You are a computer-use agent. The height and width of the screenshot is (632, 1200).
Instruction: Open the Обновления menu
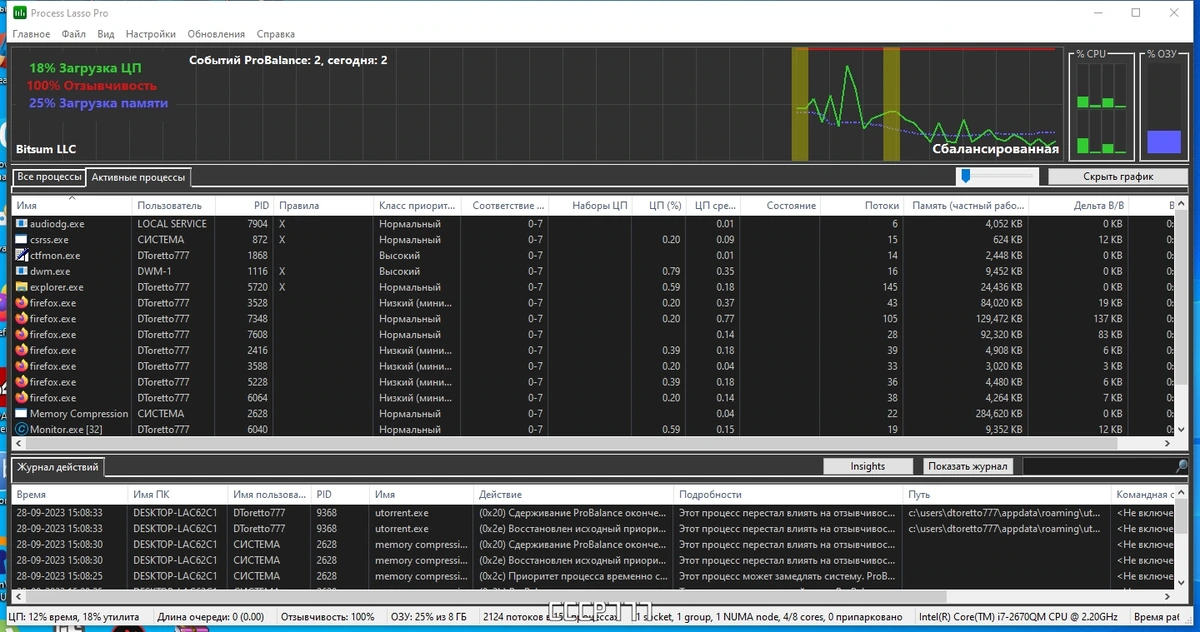click(x=215, y=34)
